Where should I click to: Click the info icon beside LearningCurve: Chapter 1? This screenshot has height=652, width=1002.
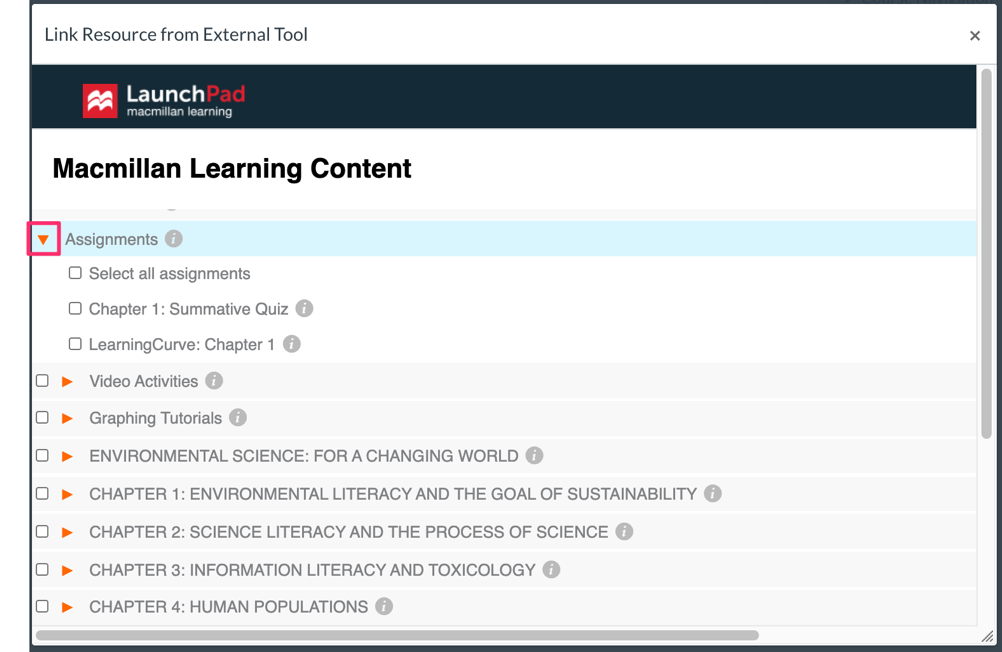(290, 343)
